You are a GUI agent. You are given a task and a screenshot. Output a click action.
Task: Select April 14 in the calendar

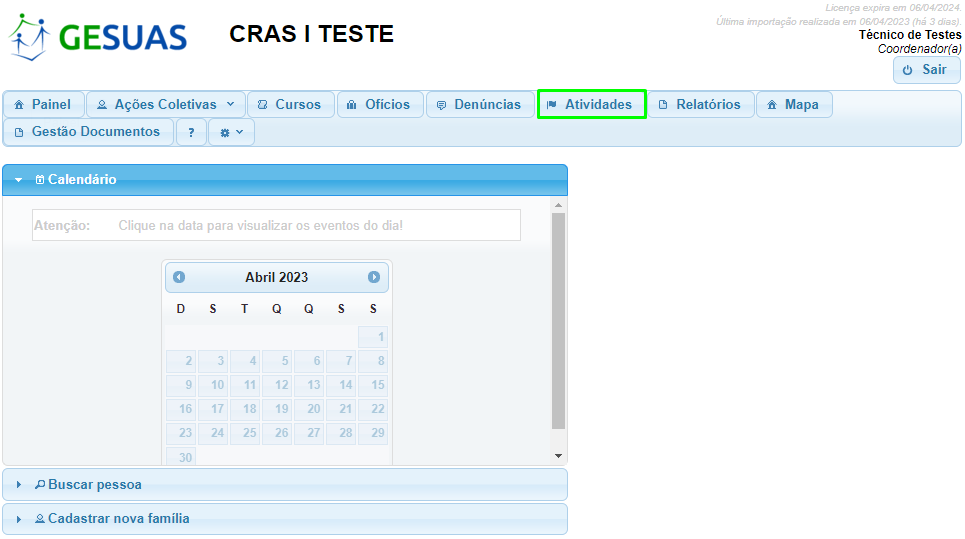(341, 385)
